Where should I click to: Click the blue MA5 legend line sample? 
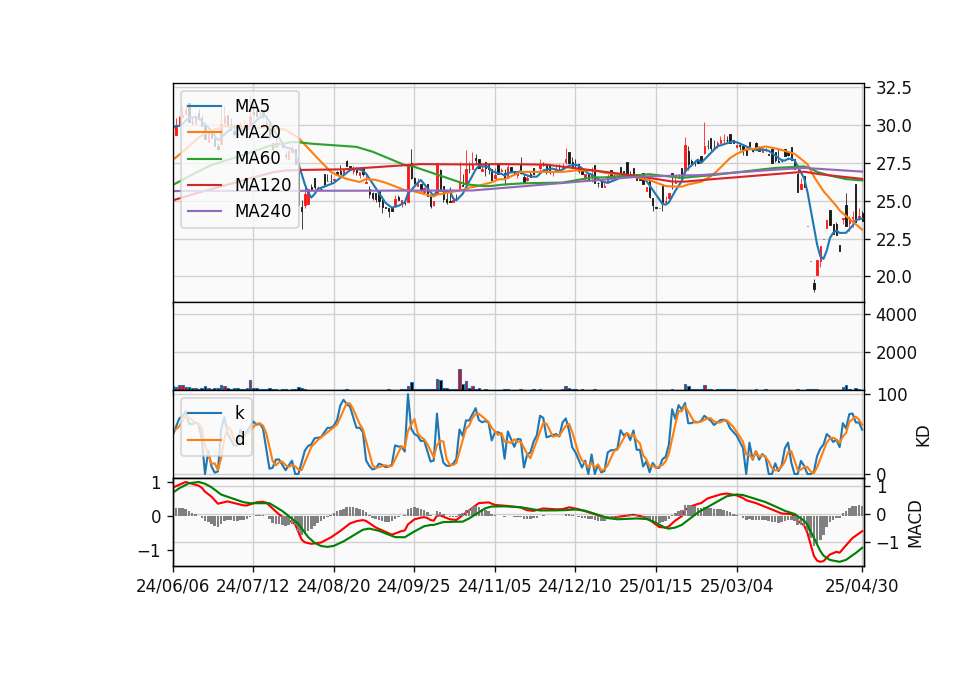click(x=204, y=107)
